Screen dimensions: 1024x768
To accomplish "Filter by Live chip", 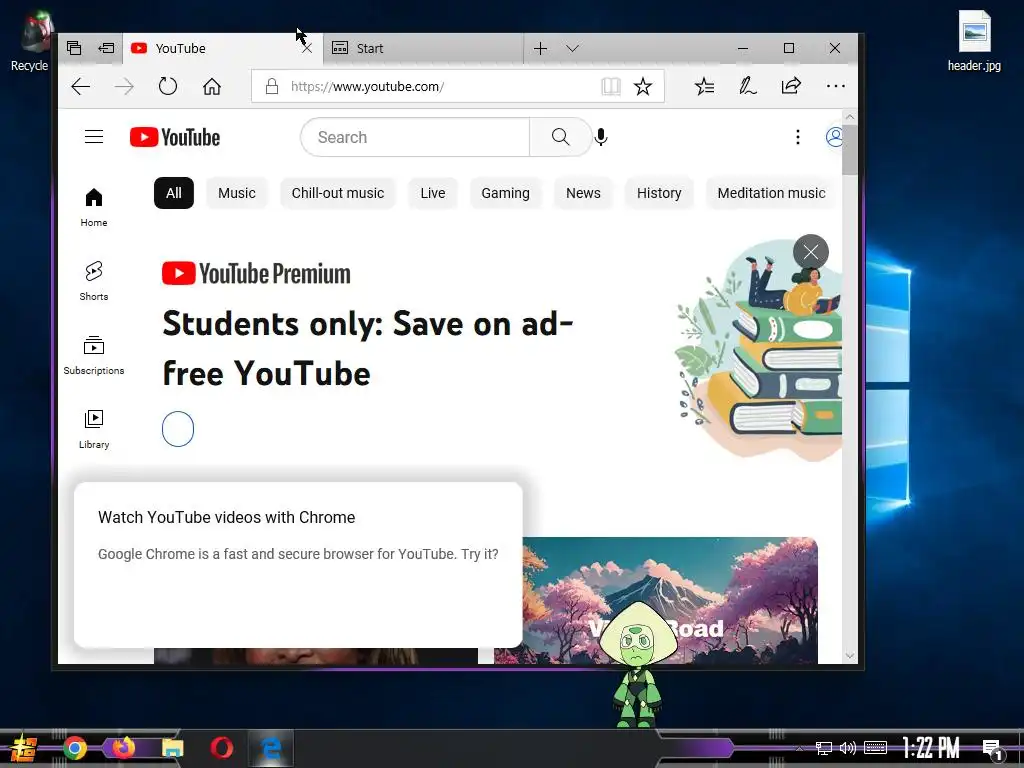I will [x=432, y=193].
